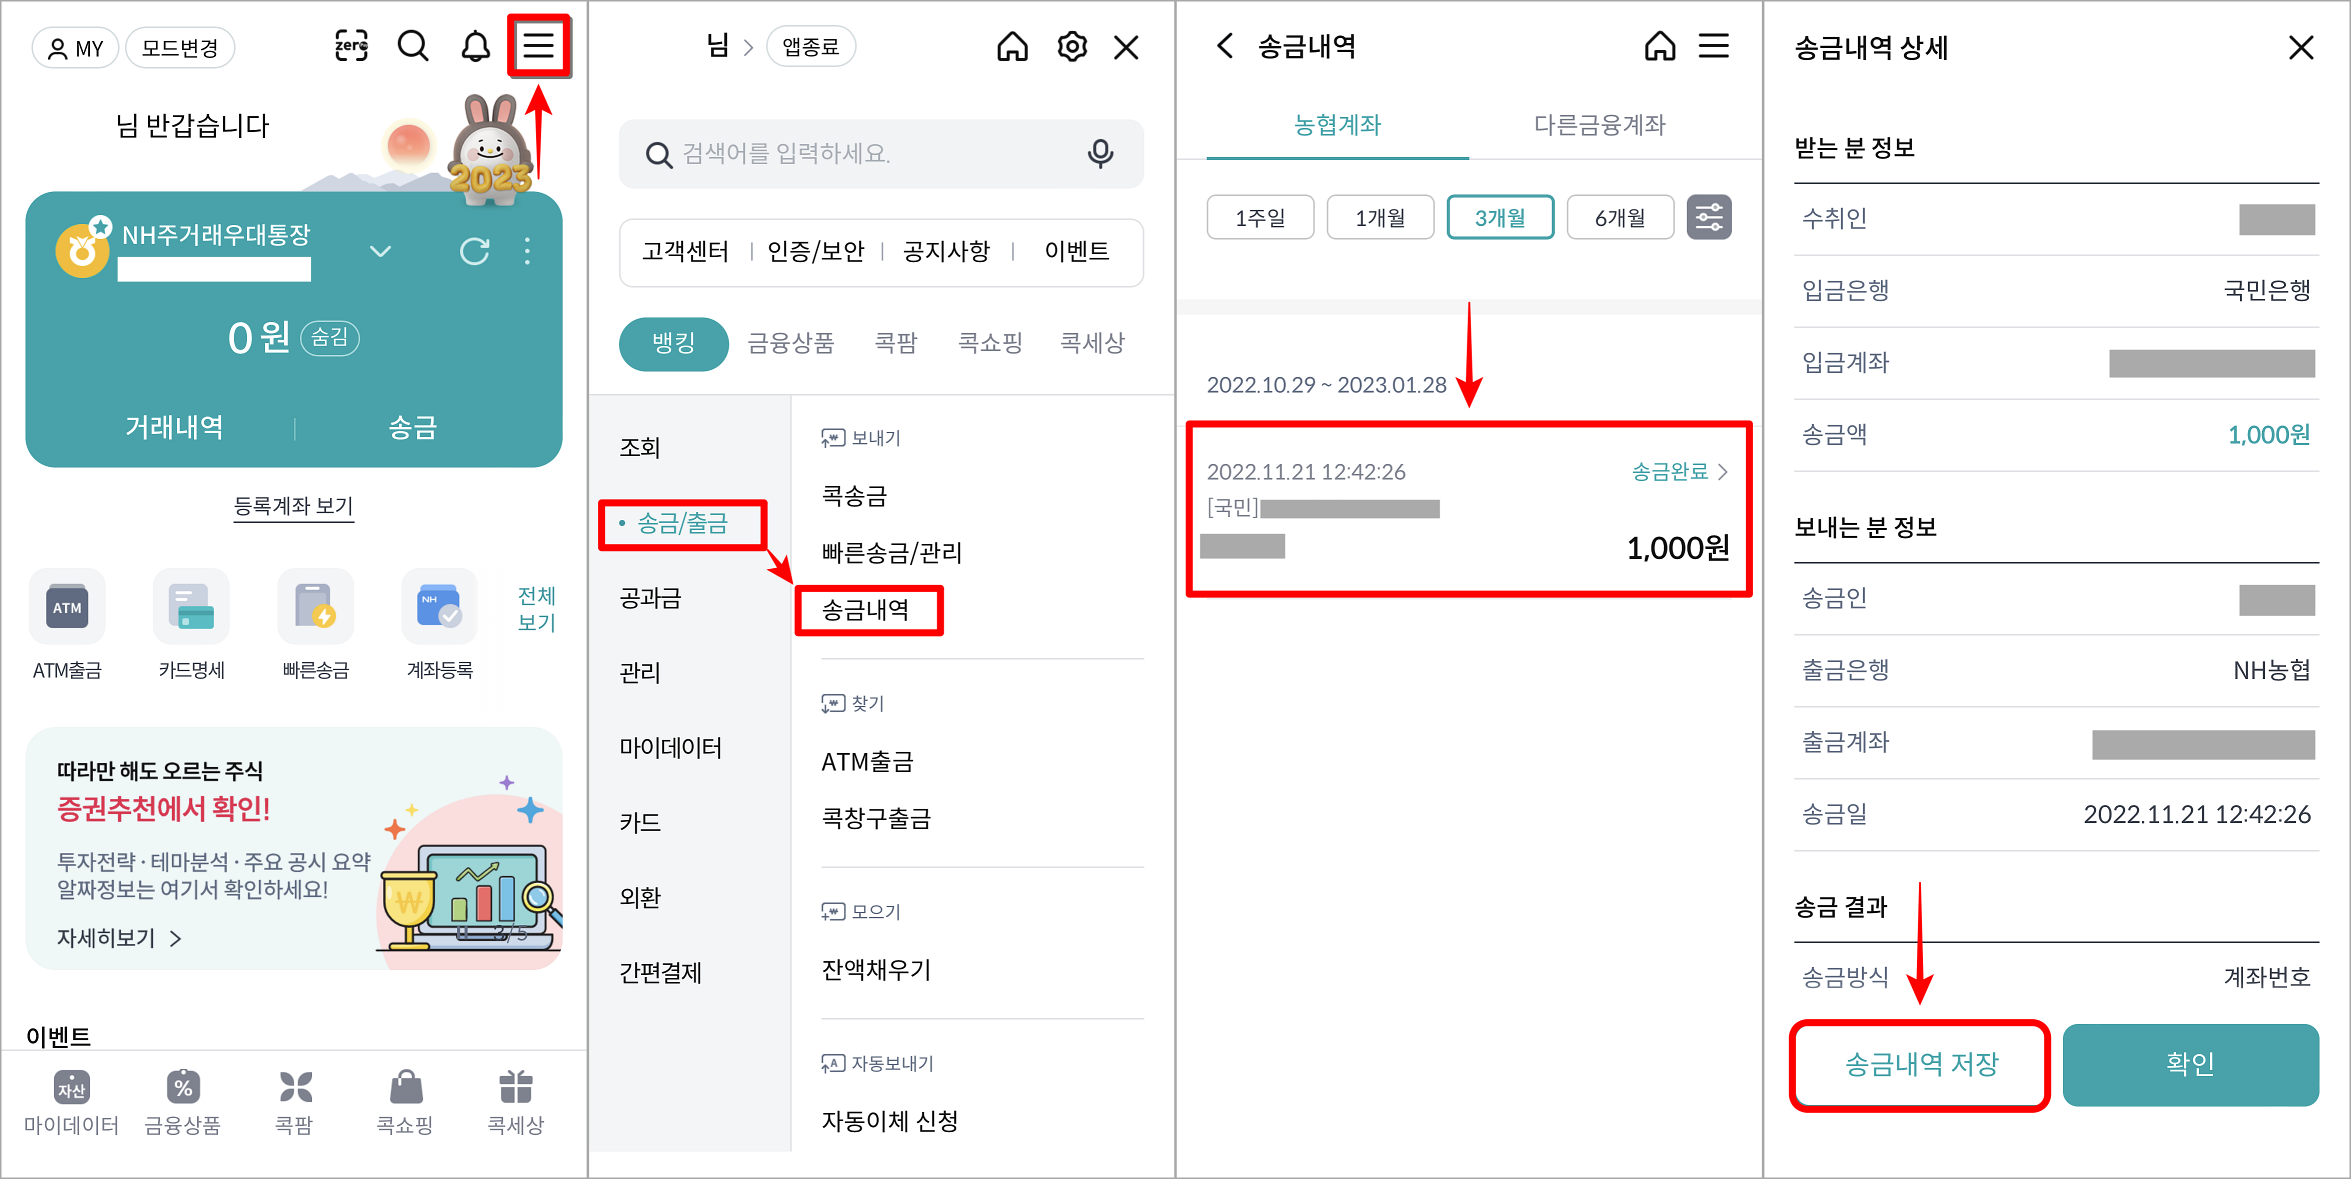Tap the home icon on the 송금내역 screen

coord(1659,46)
